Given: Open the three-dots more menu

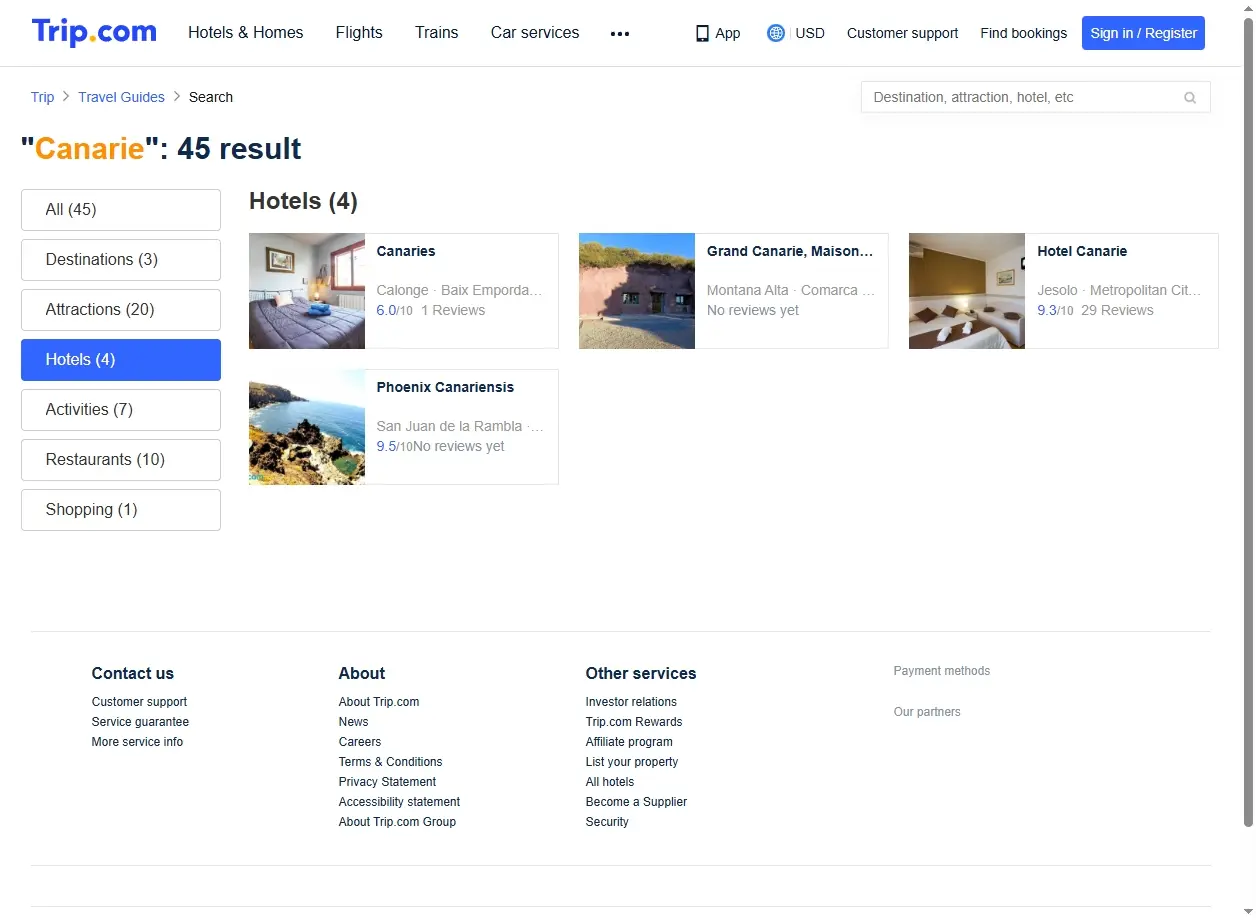Looking at the screenshot, I should 620,33.
